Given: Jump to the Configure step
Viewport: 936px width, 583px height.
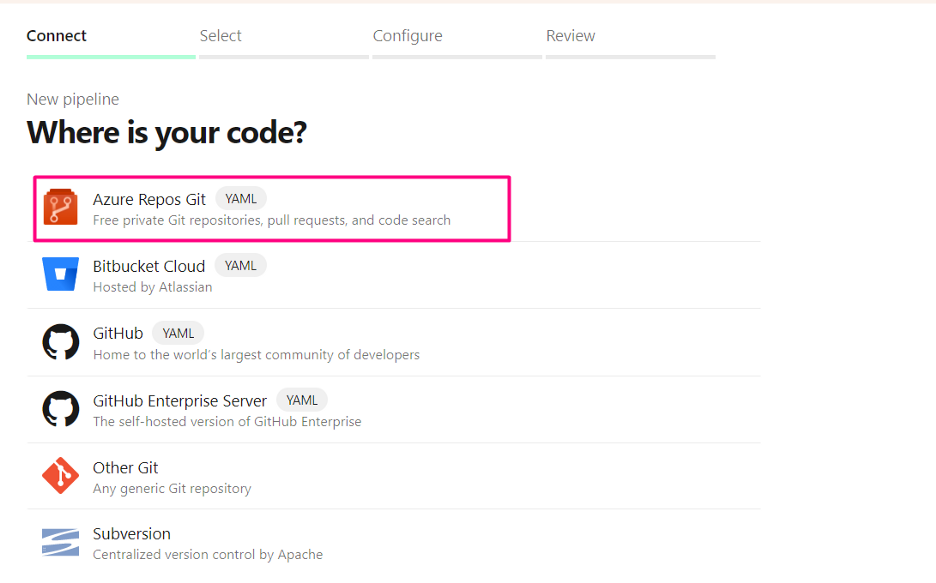Looking at the screenshot, I should pyautogui.click(x=407, y=35).
